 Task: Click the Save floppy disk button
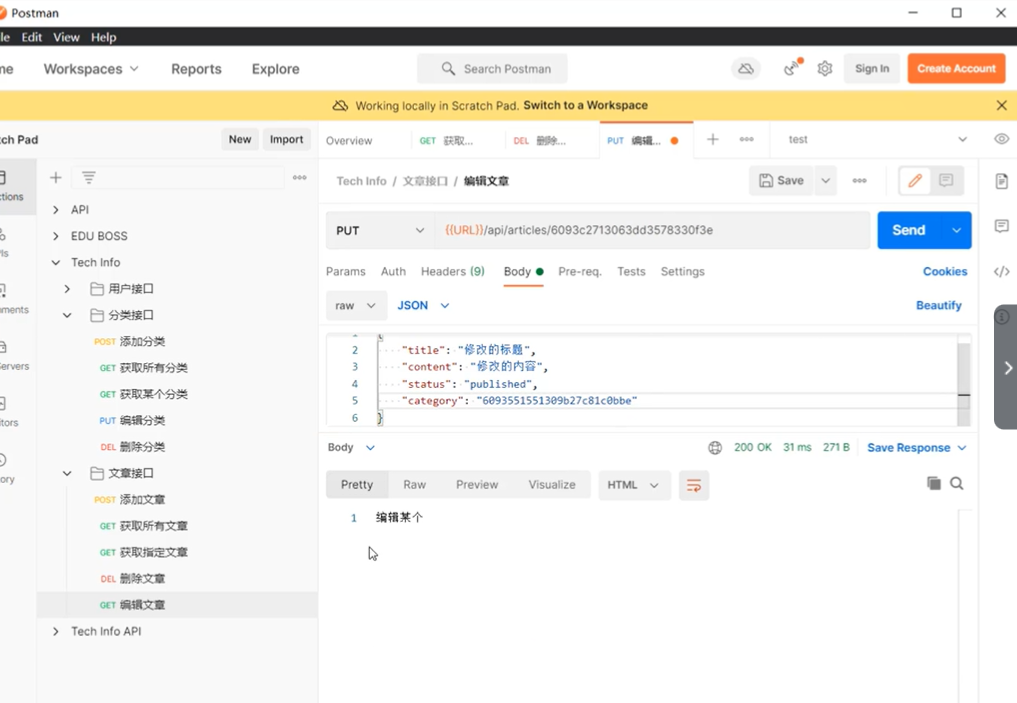click(782, 181)
